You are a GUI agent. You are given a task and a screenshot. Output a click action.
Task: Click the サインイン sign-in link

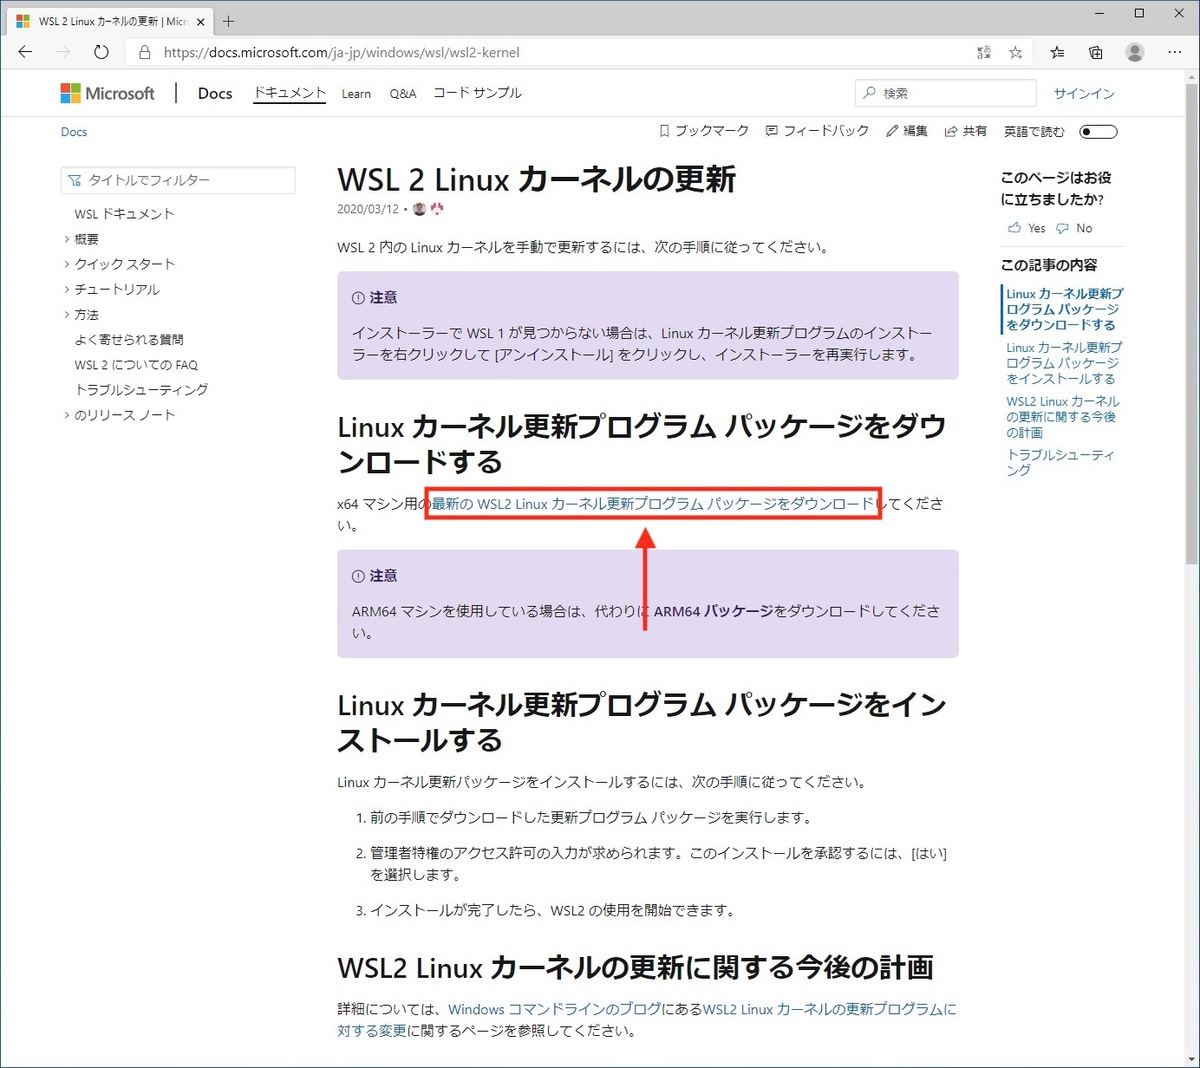(1084, 93)
